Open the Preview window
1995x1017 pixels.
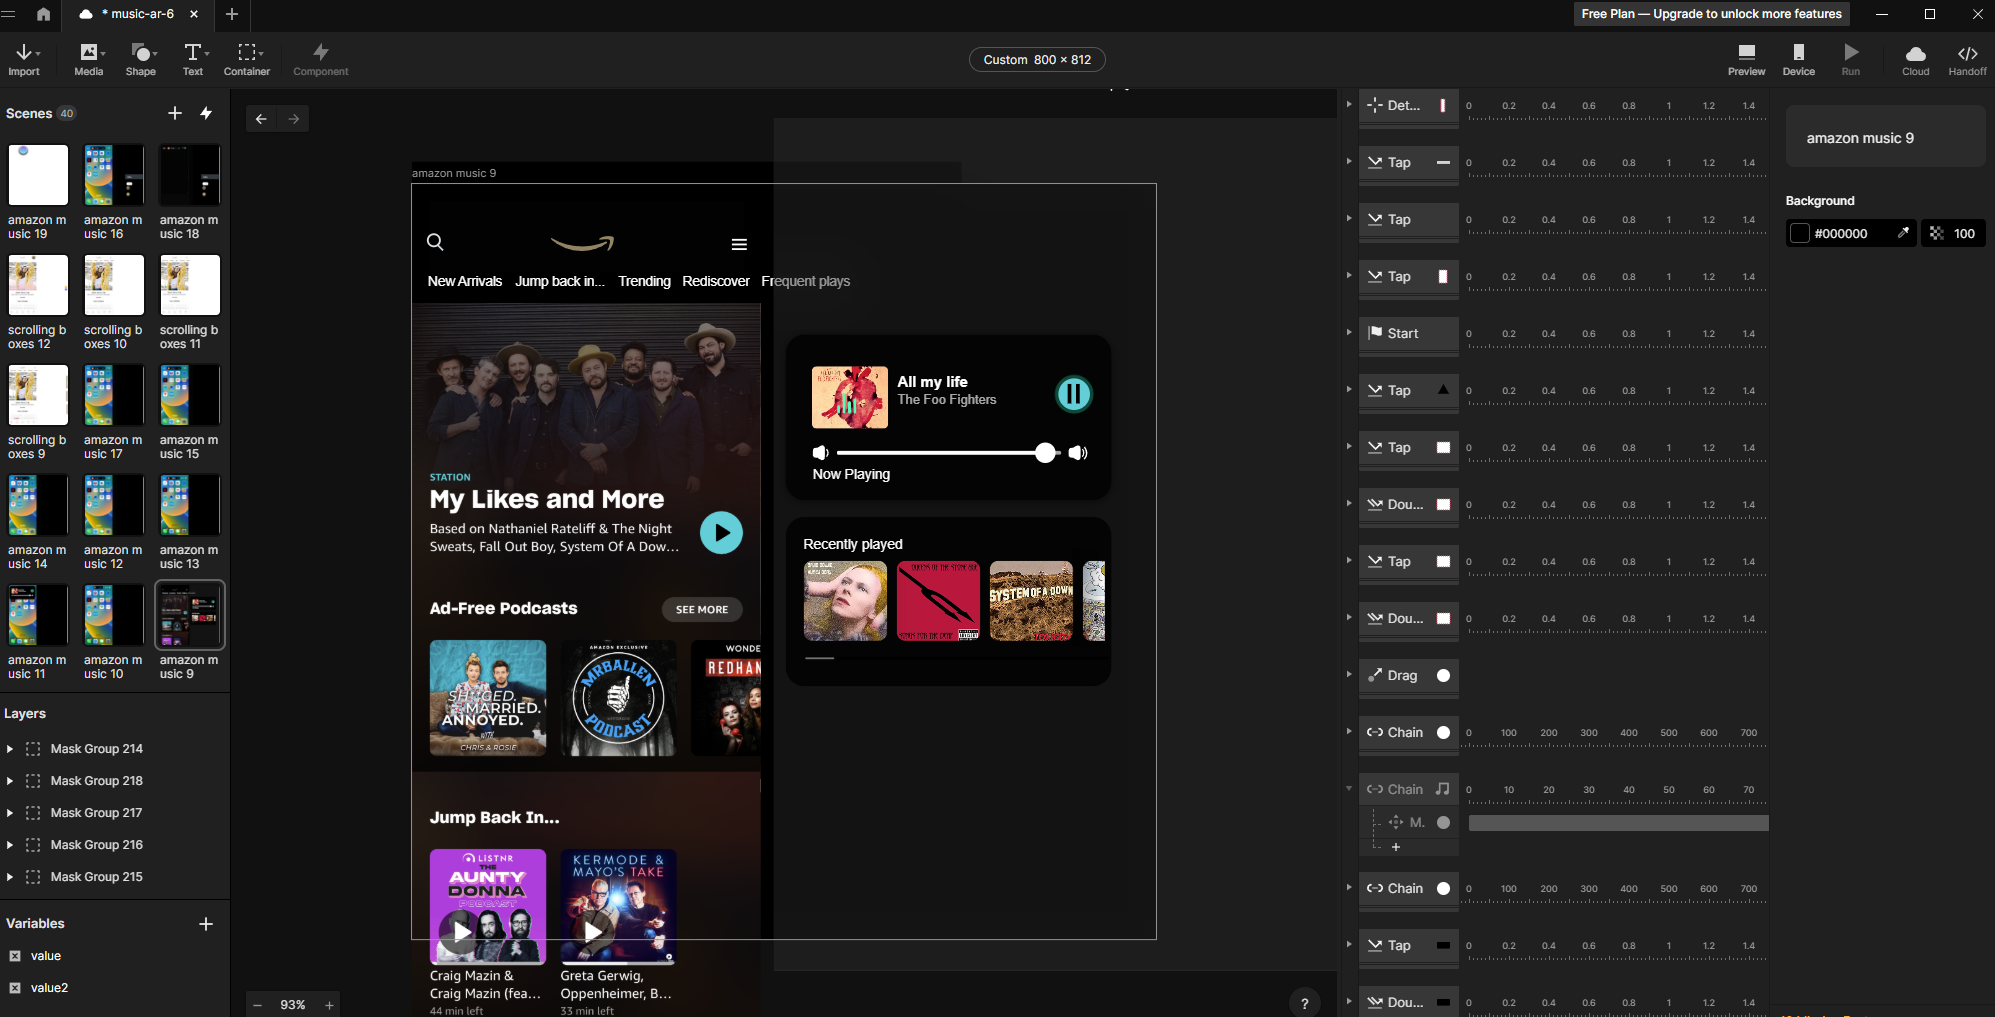tap(1746, 60)
